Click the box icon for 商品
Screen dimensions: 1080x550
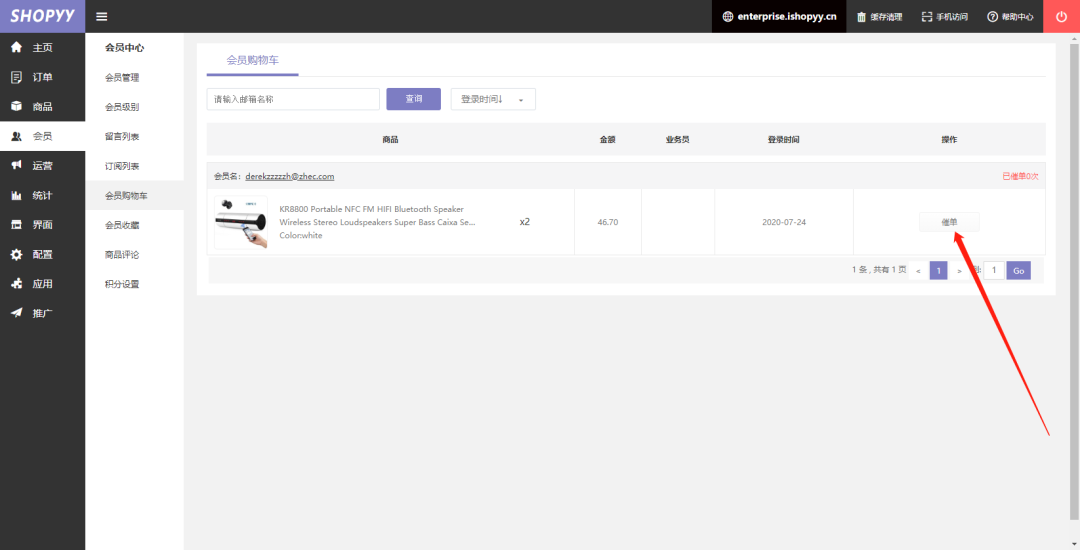pos(17,107)
